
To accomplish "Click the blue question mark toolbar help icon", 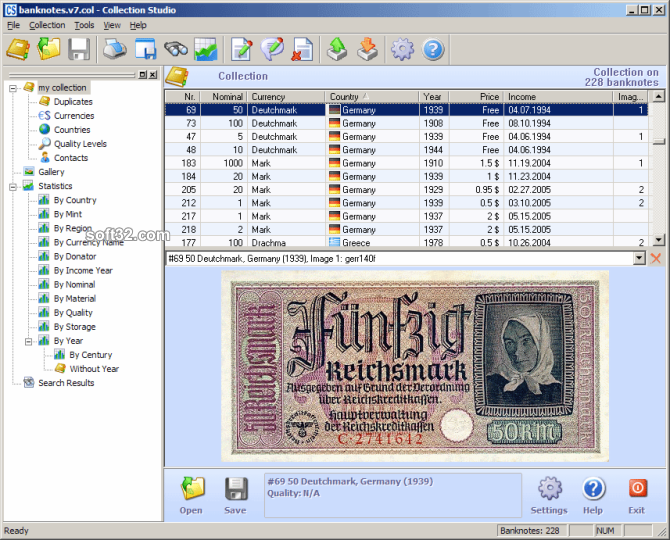I will [x=433, y=49].
